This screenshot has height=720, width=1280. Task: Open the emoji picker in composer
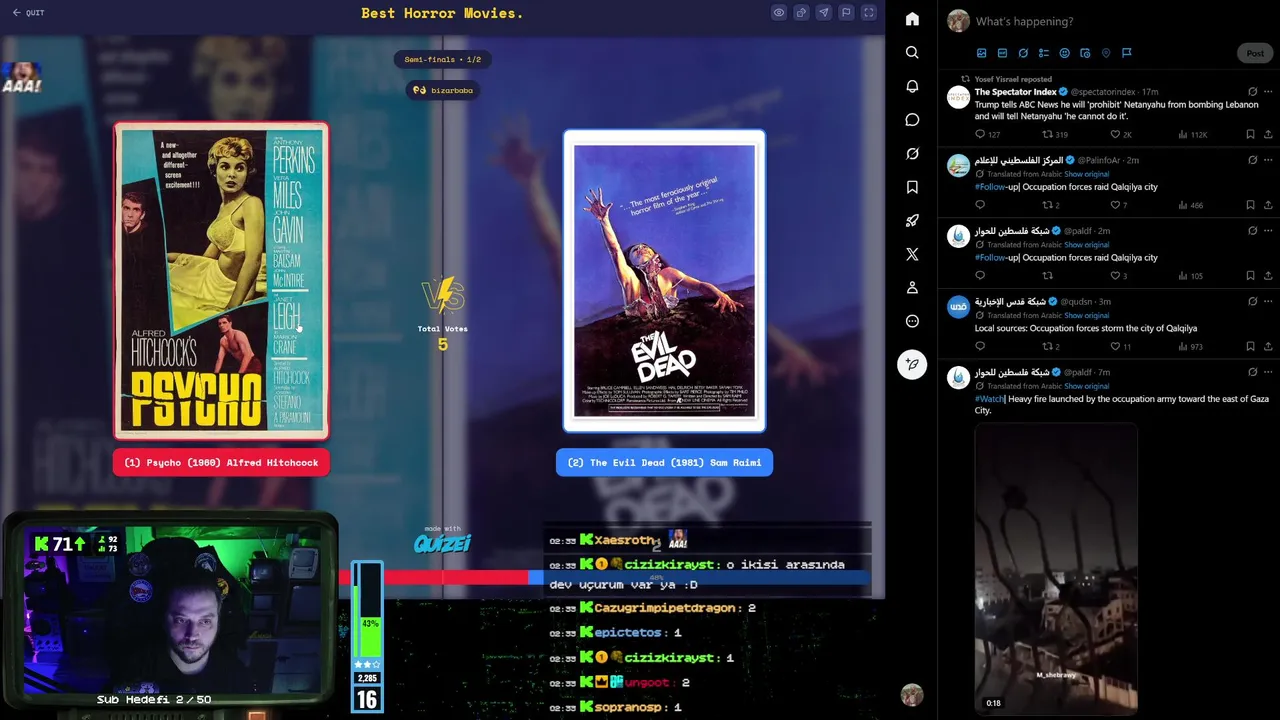click(1064, 53)
